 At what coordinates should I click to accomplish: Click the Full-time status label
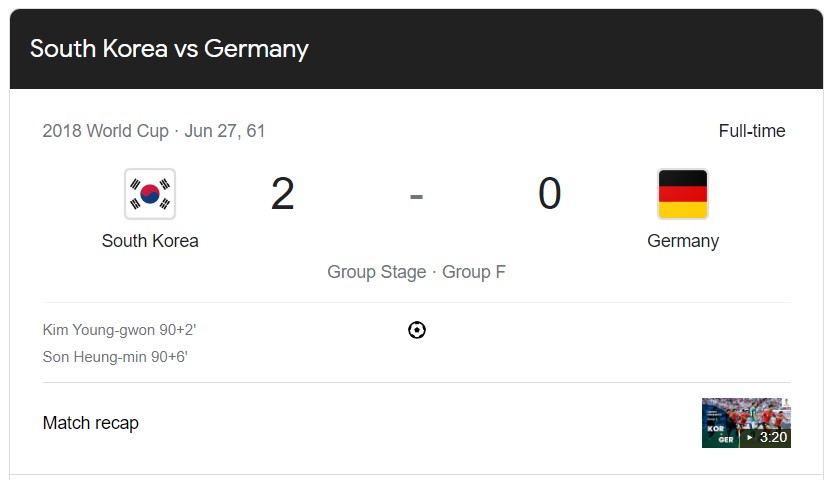tap(752, 131)
